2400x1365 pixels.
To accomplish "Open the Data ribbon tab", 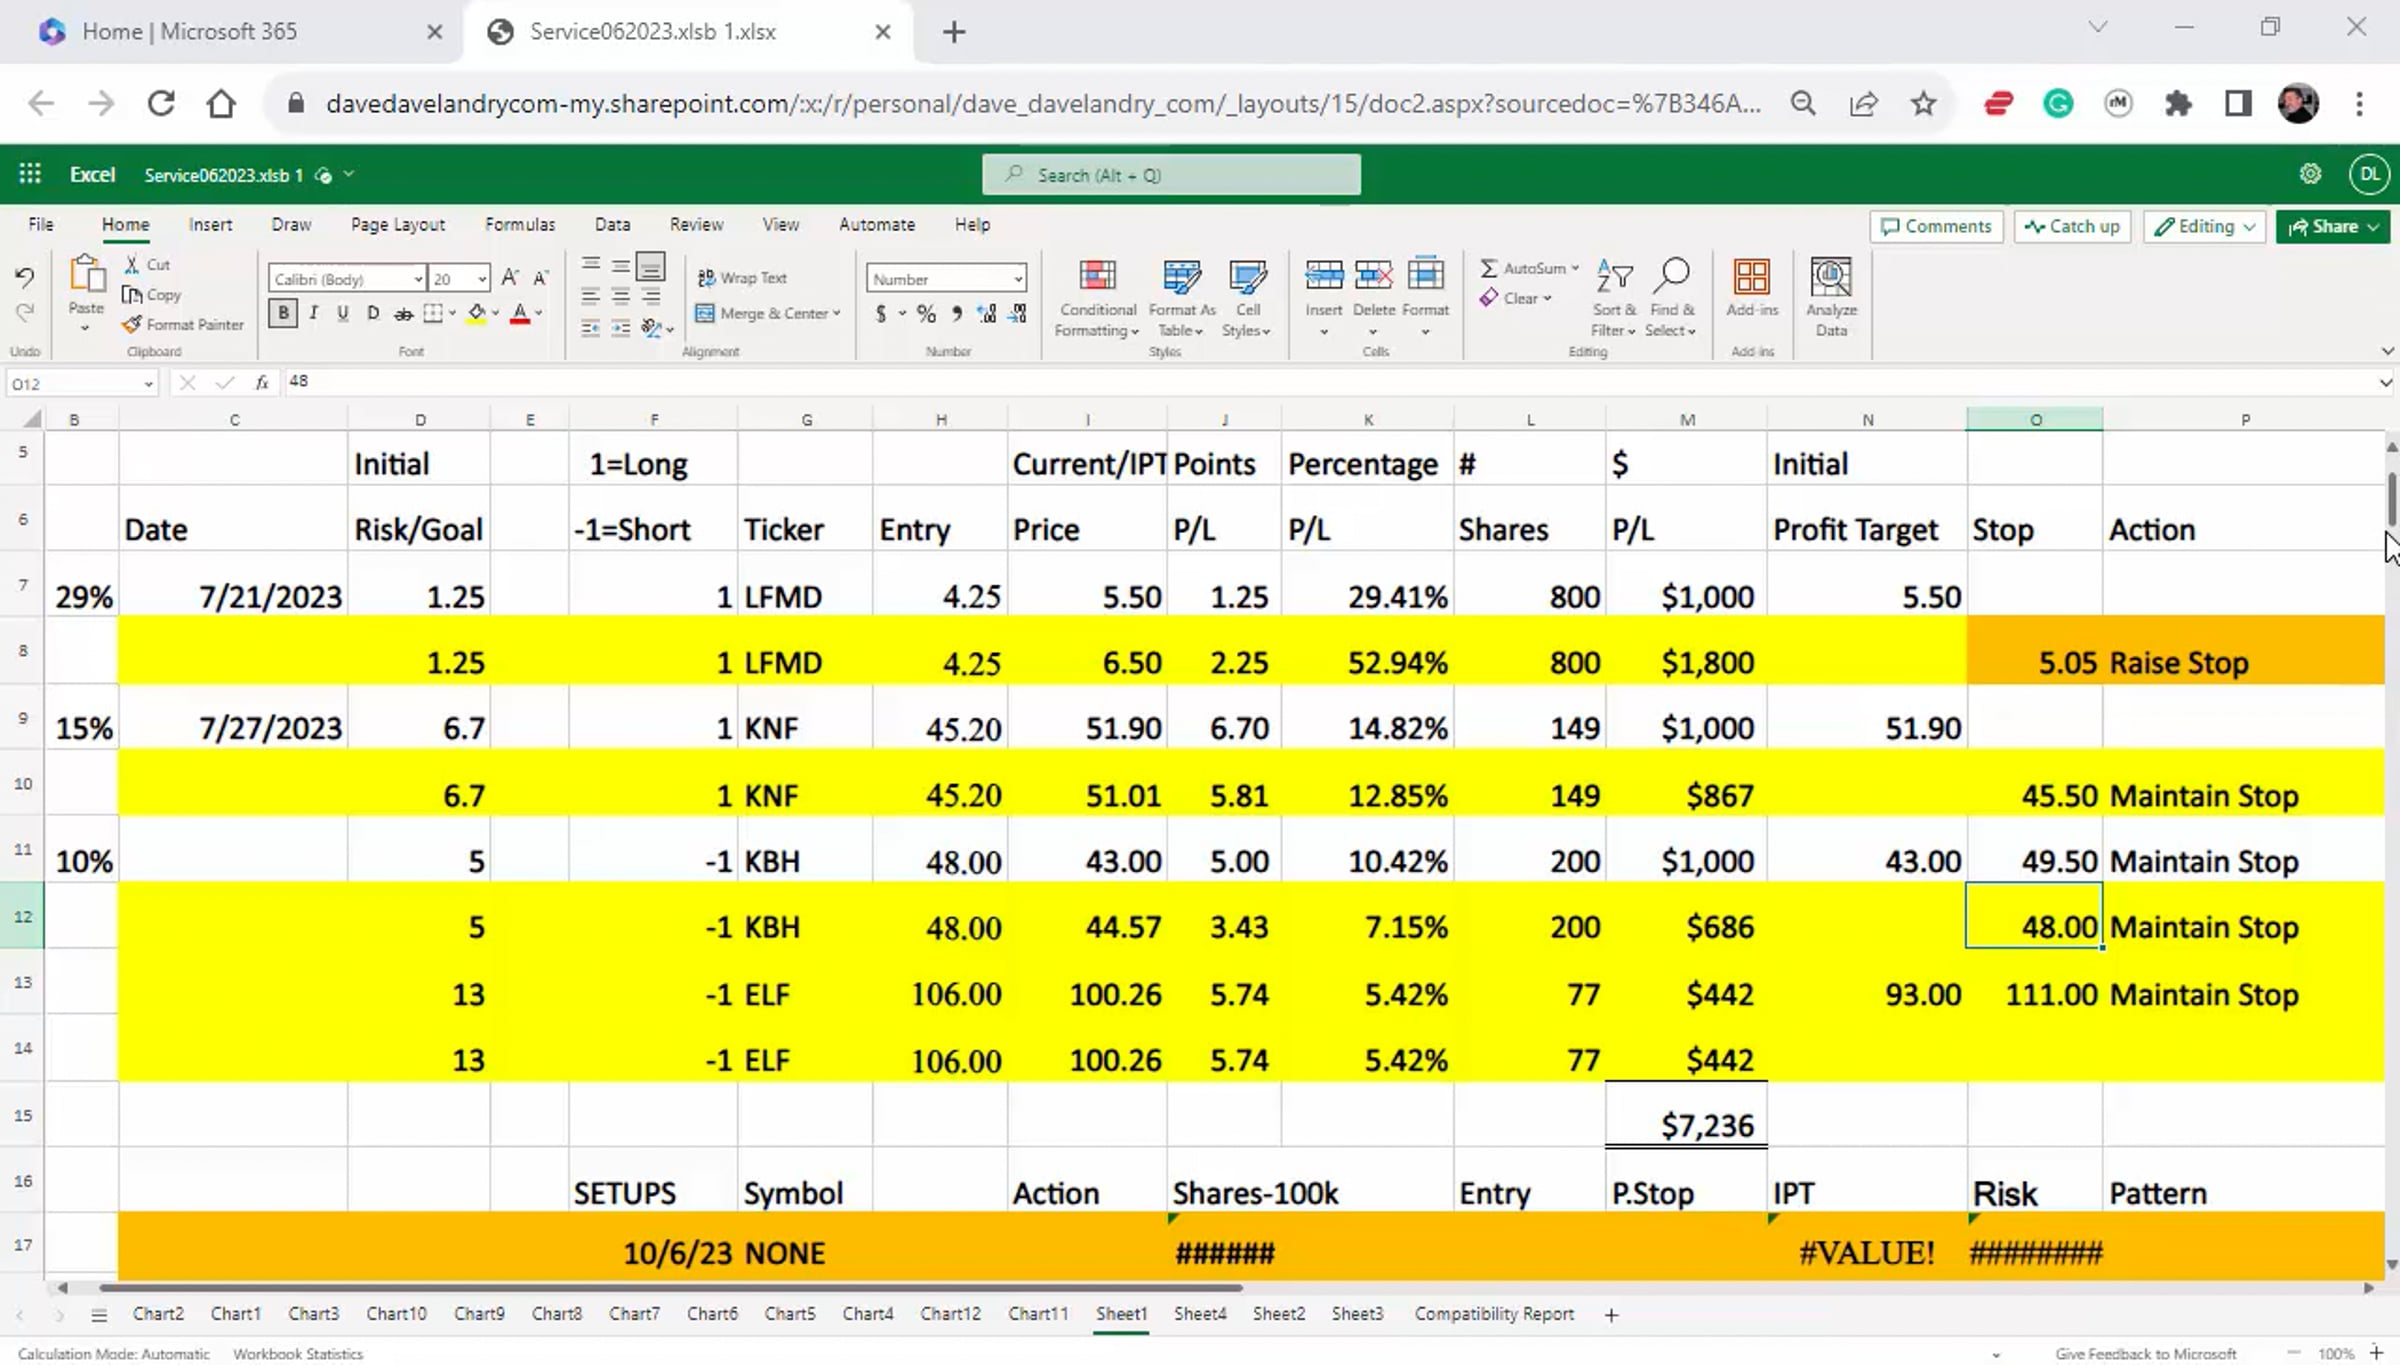I will pyautogui.click(x=612, y=225).
